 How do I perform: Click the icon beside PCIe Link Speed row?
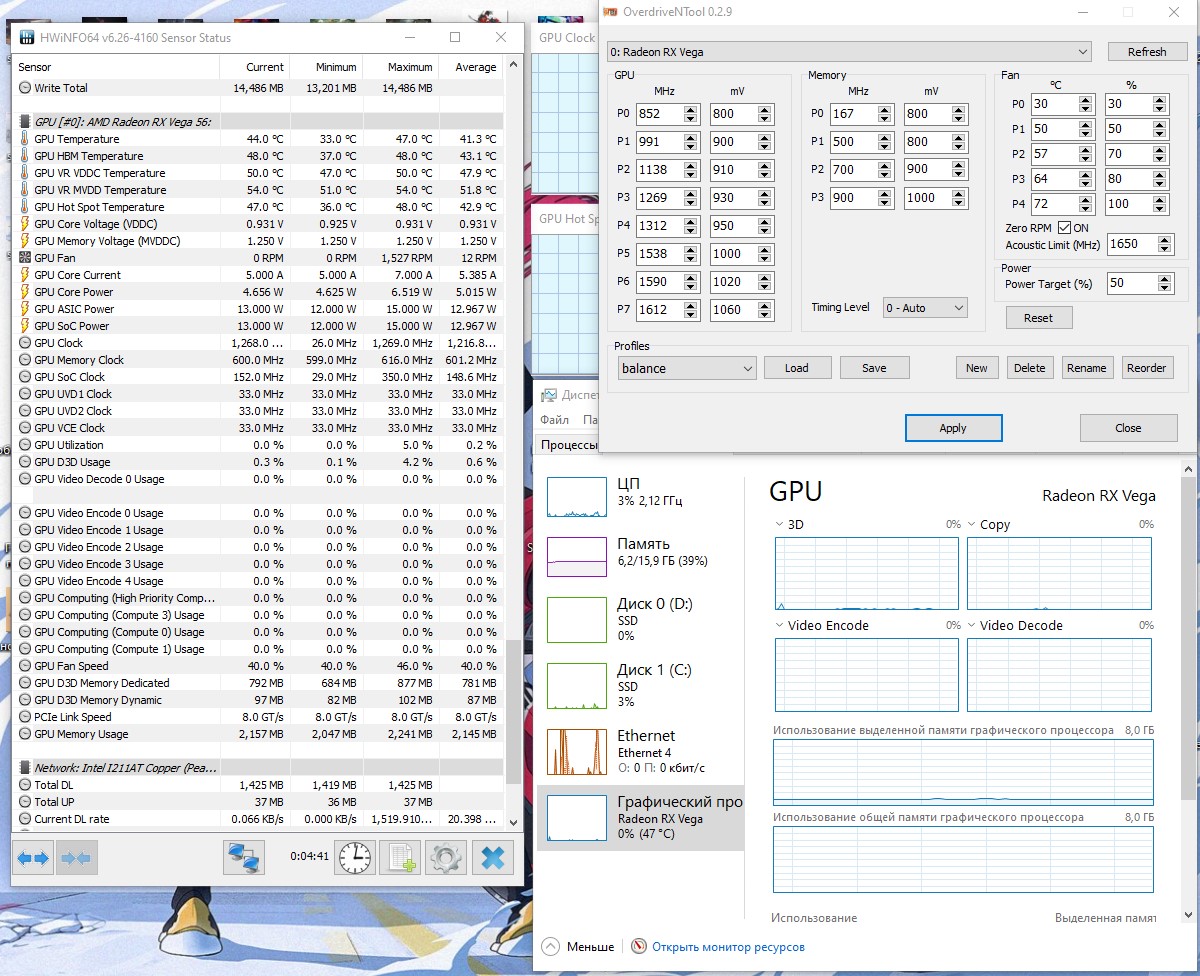point(25,717)
